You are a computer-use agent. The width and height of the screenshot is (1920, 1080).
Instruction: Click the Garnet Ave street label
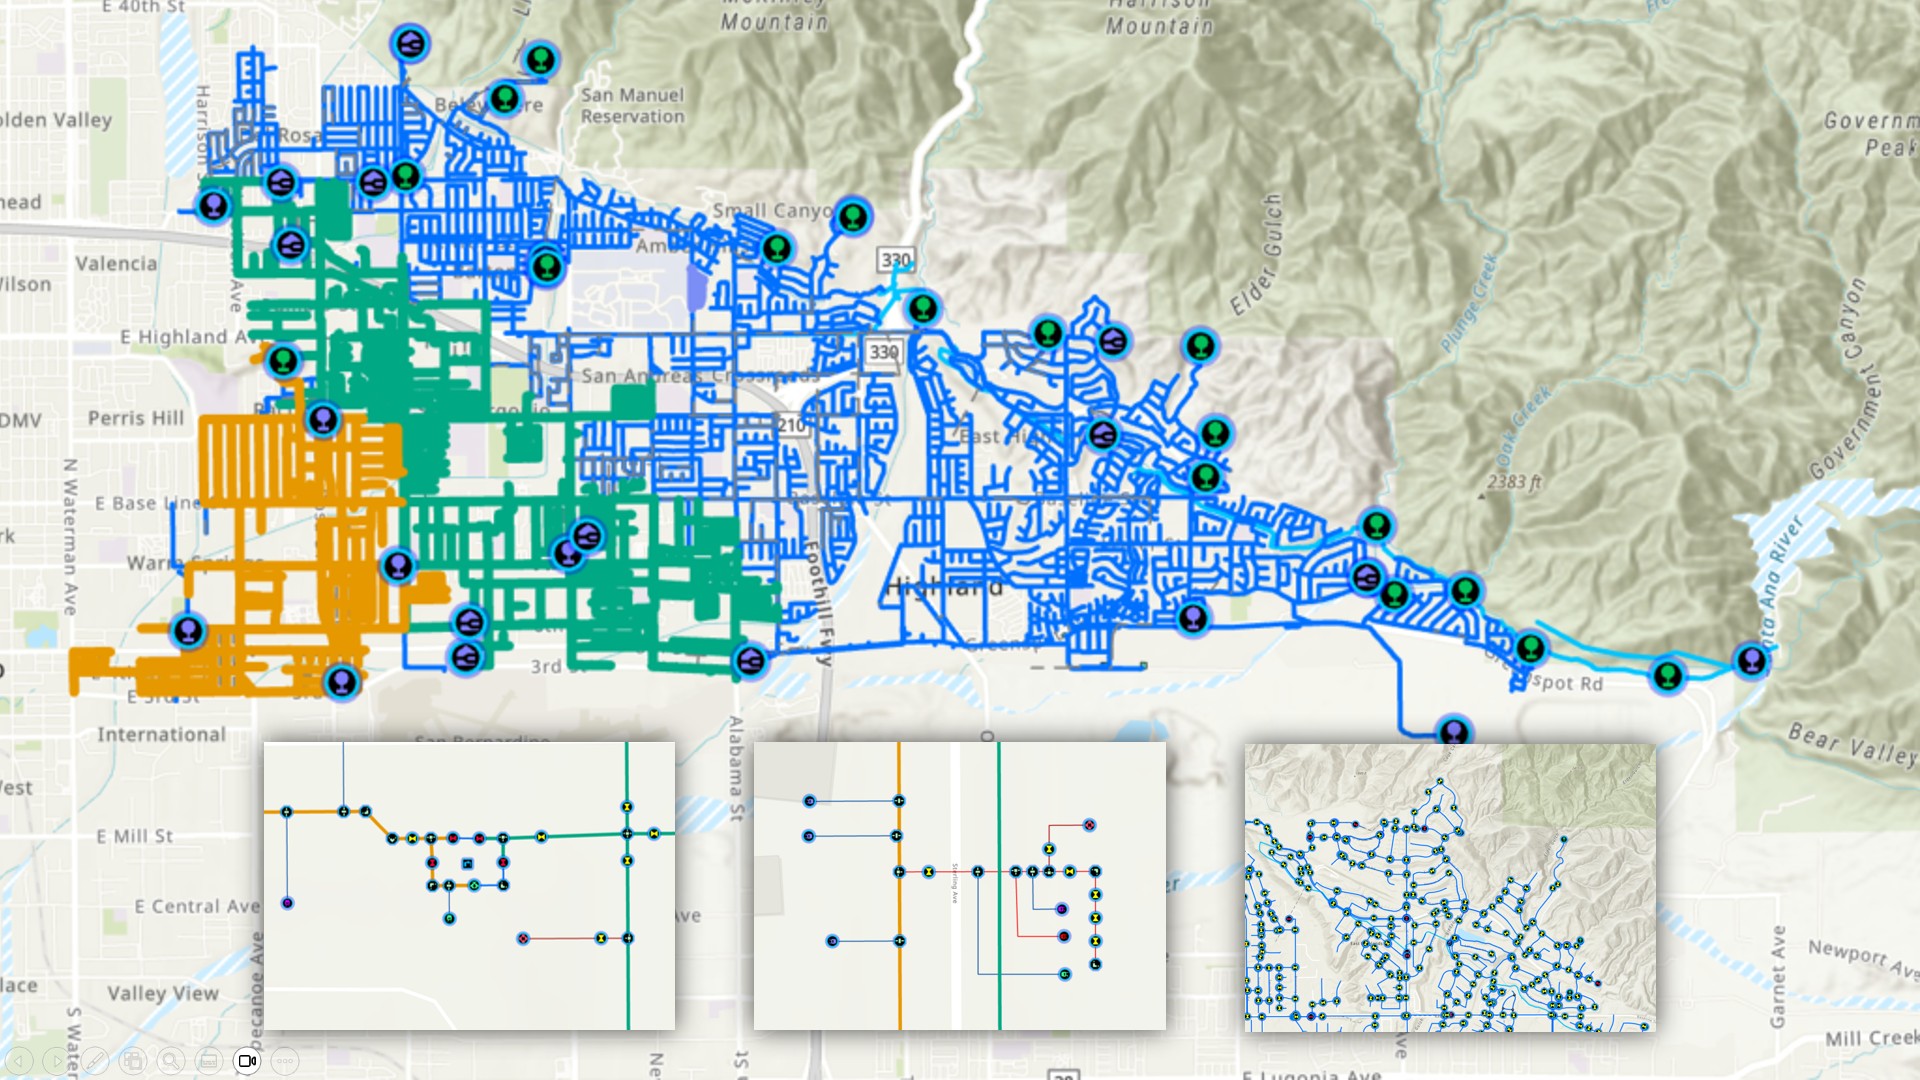tap(1778, 977)
